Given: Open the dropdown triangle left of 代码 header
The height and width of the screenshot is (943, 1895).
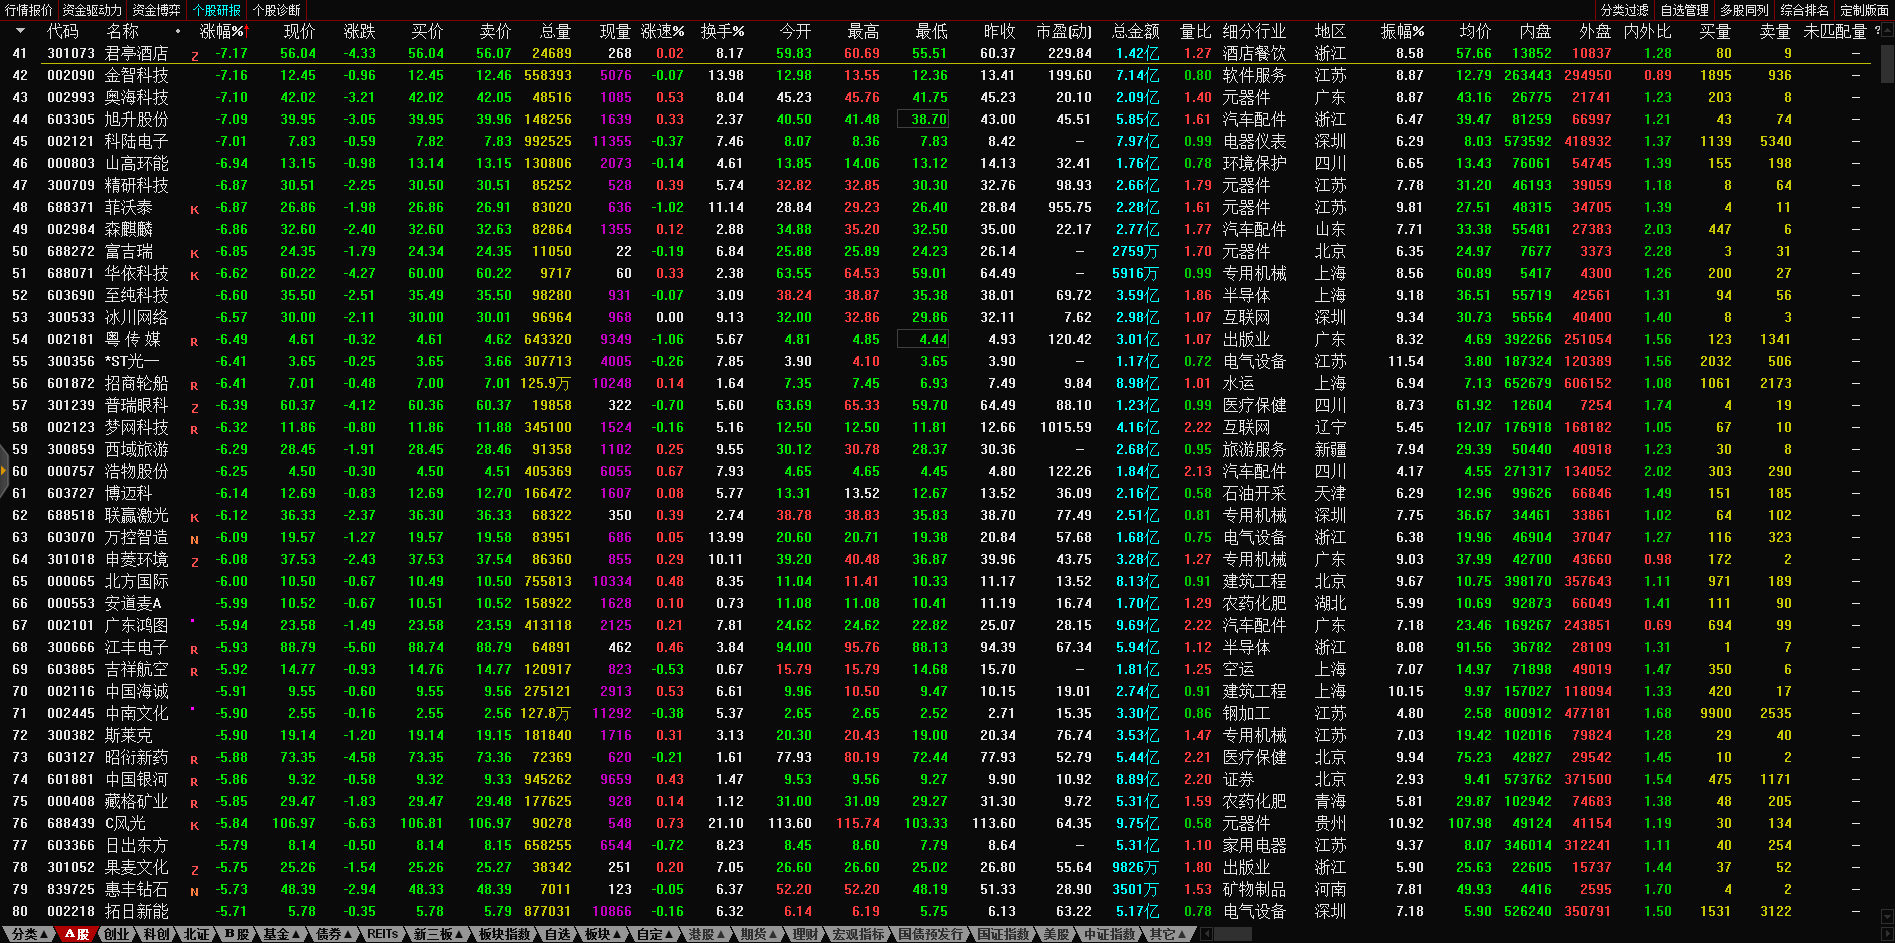Looking at the screenshot, I should (x=19, y=32).
